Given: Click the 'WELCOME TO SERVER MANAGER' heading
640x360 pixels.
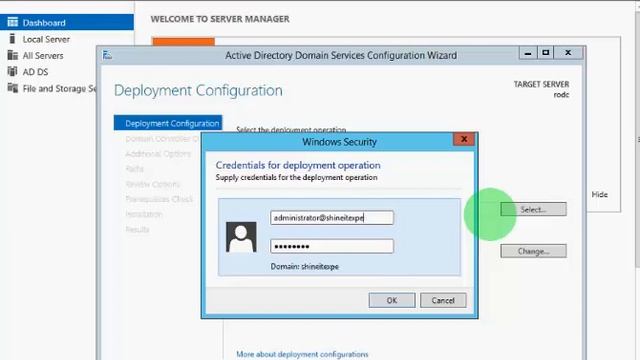Looking at the screenshot, I should tap(220, 19).
